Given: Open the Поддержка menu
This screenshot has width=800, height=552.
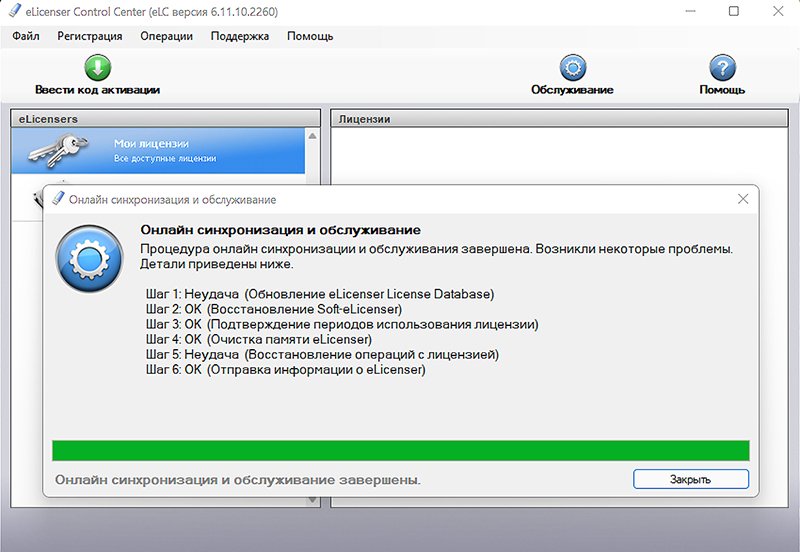Looking at the screenshot, I should pyautogui.click(x=240, y=36).
